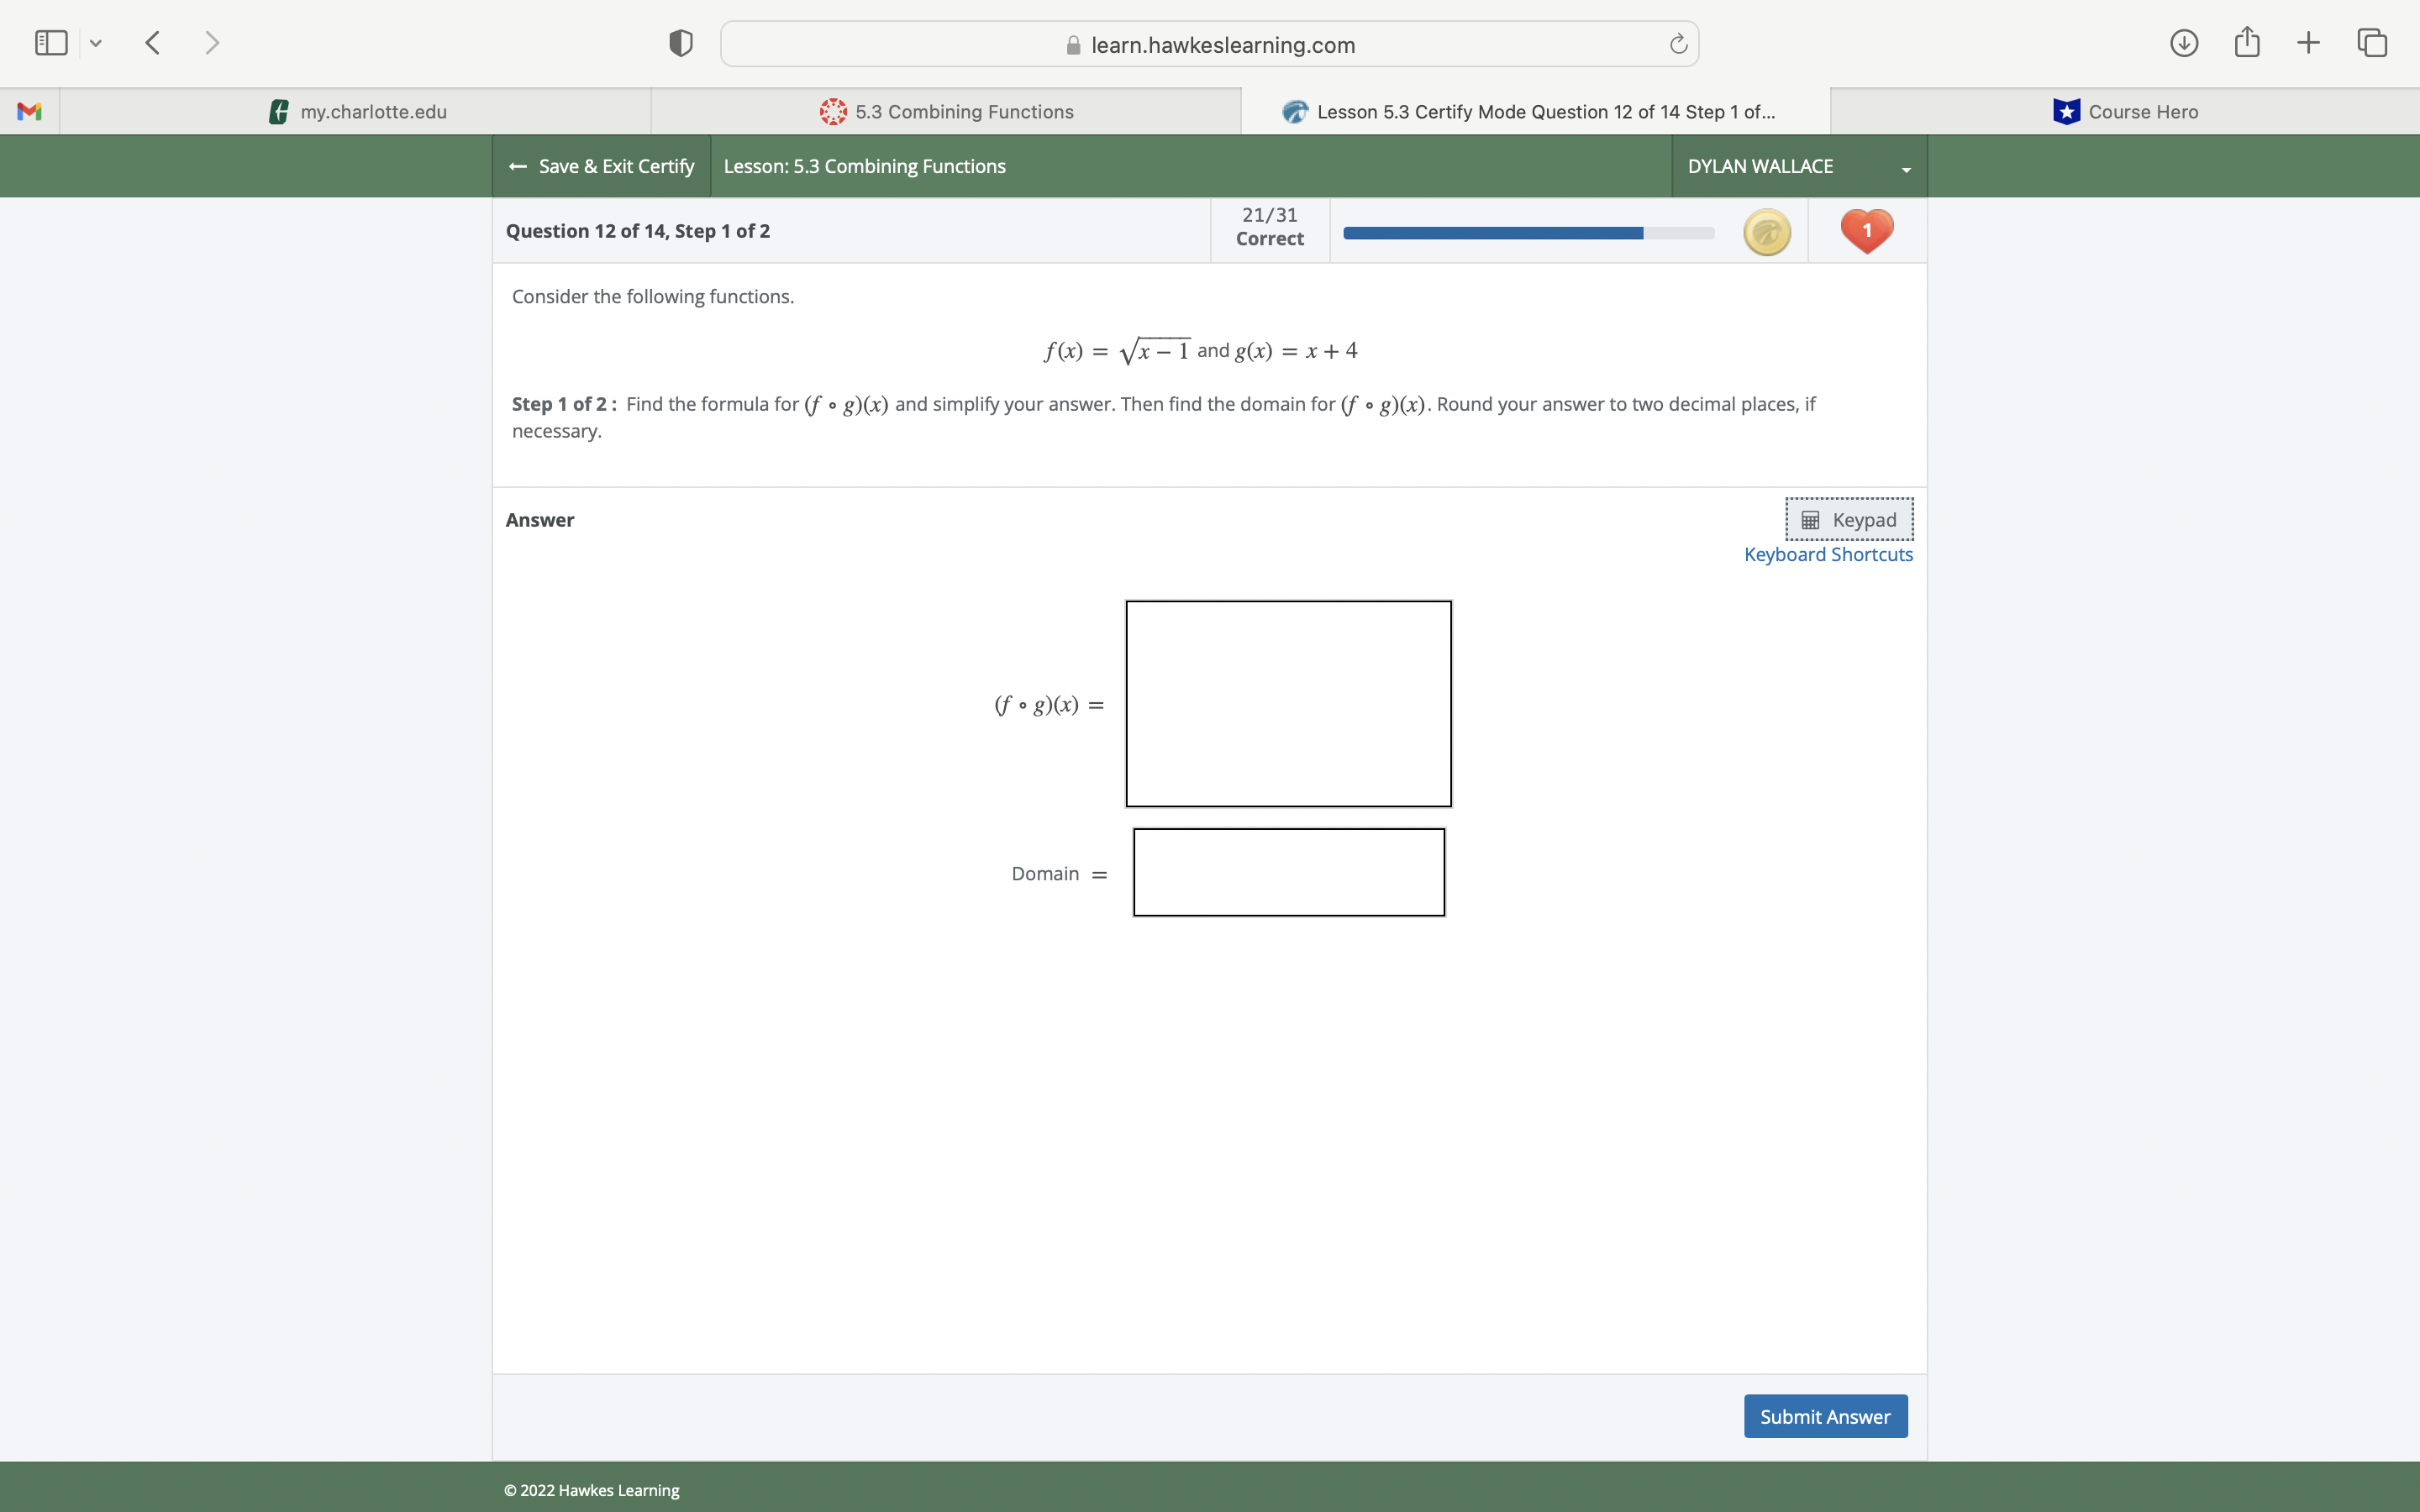This screenshot has width=2420, height=1512.
Task: Click the Safari sidebar toggle icon
Action: click(x=50, y=43)
